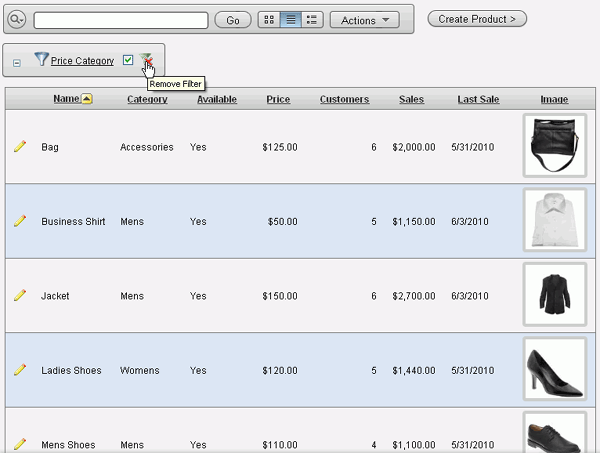Image resolution: width=600 pixels, height=453 pixels.
Task: Select the 'Bag' name cell
Action: [50, 147]
